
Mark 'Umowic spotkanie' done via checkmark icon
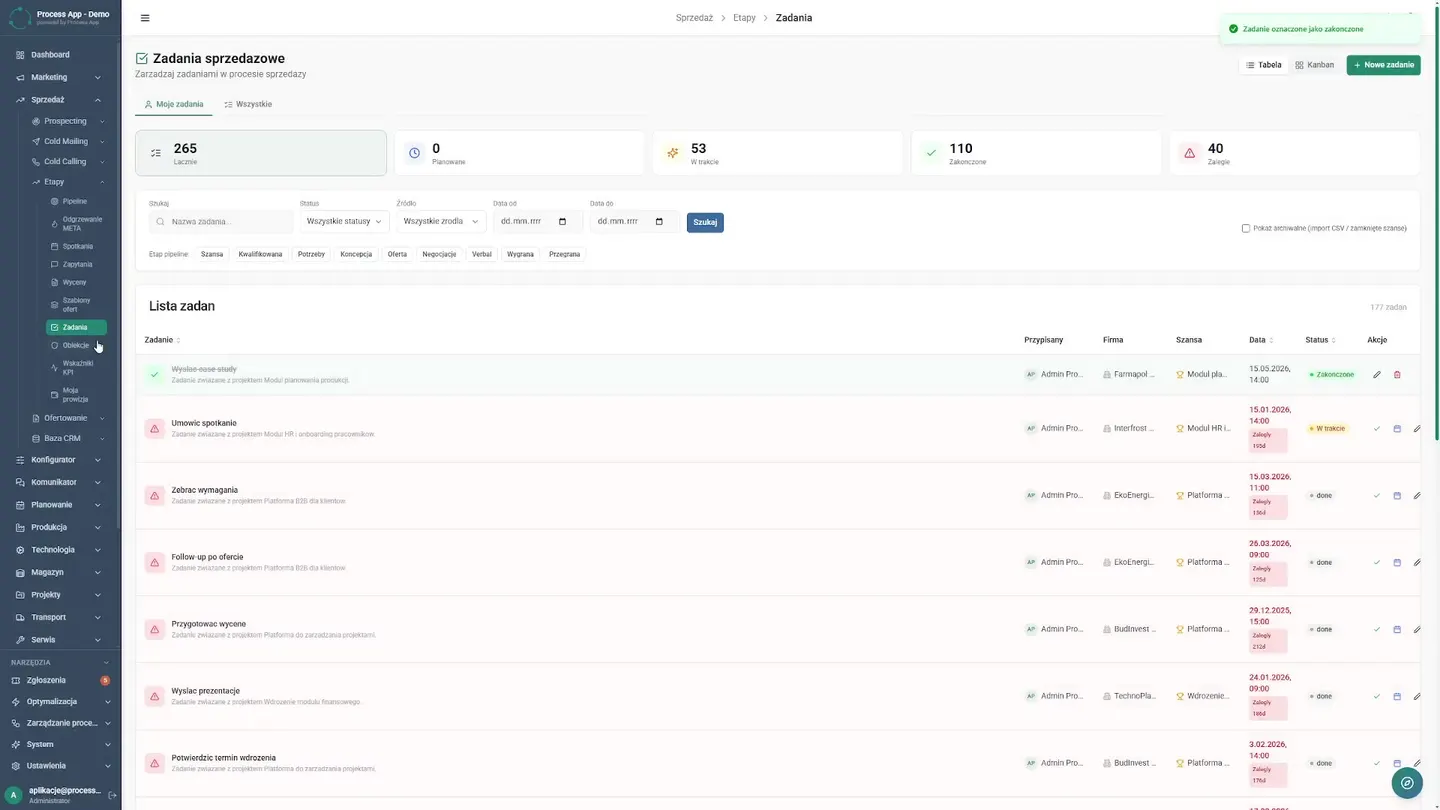pos(1377,429)
